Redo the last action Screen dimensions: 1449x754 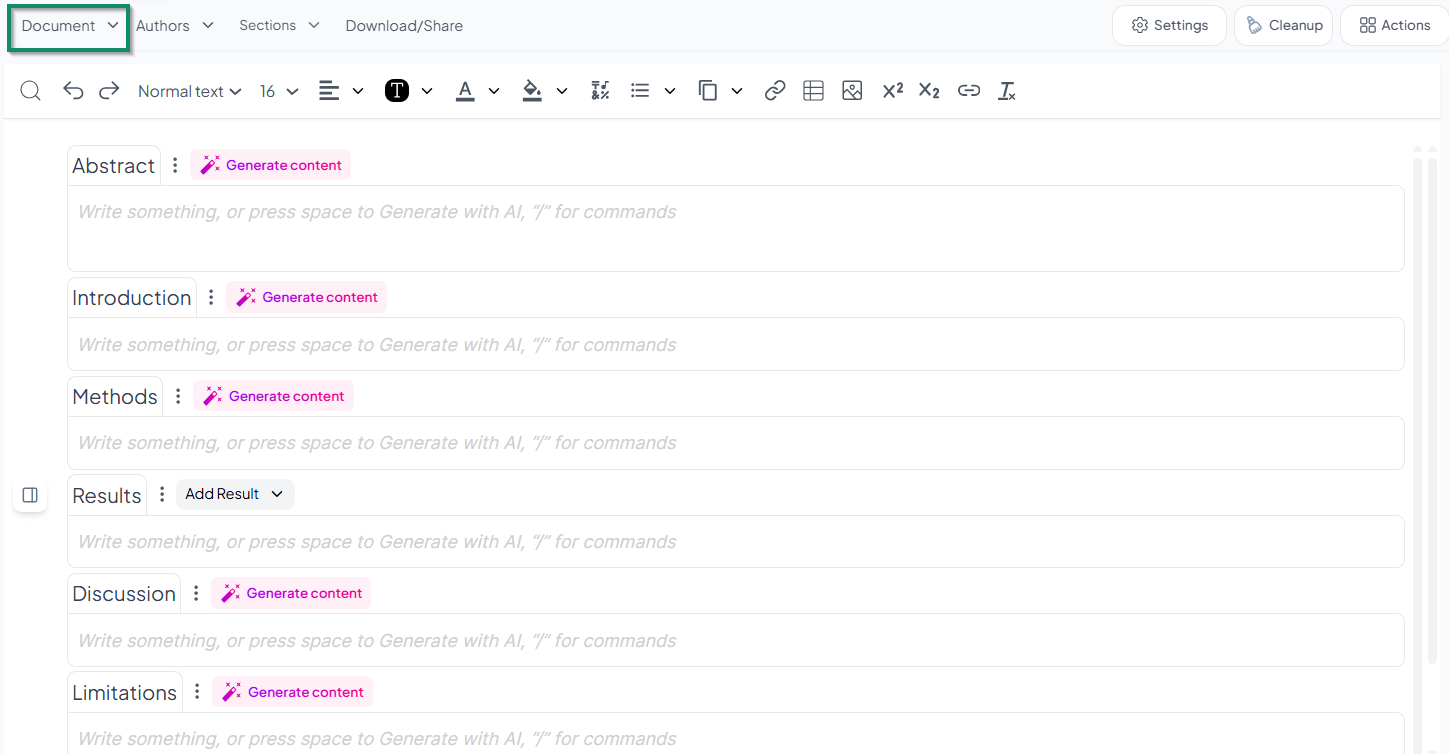coord(109,91)
